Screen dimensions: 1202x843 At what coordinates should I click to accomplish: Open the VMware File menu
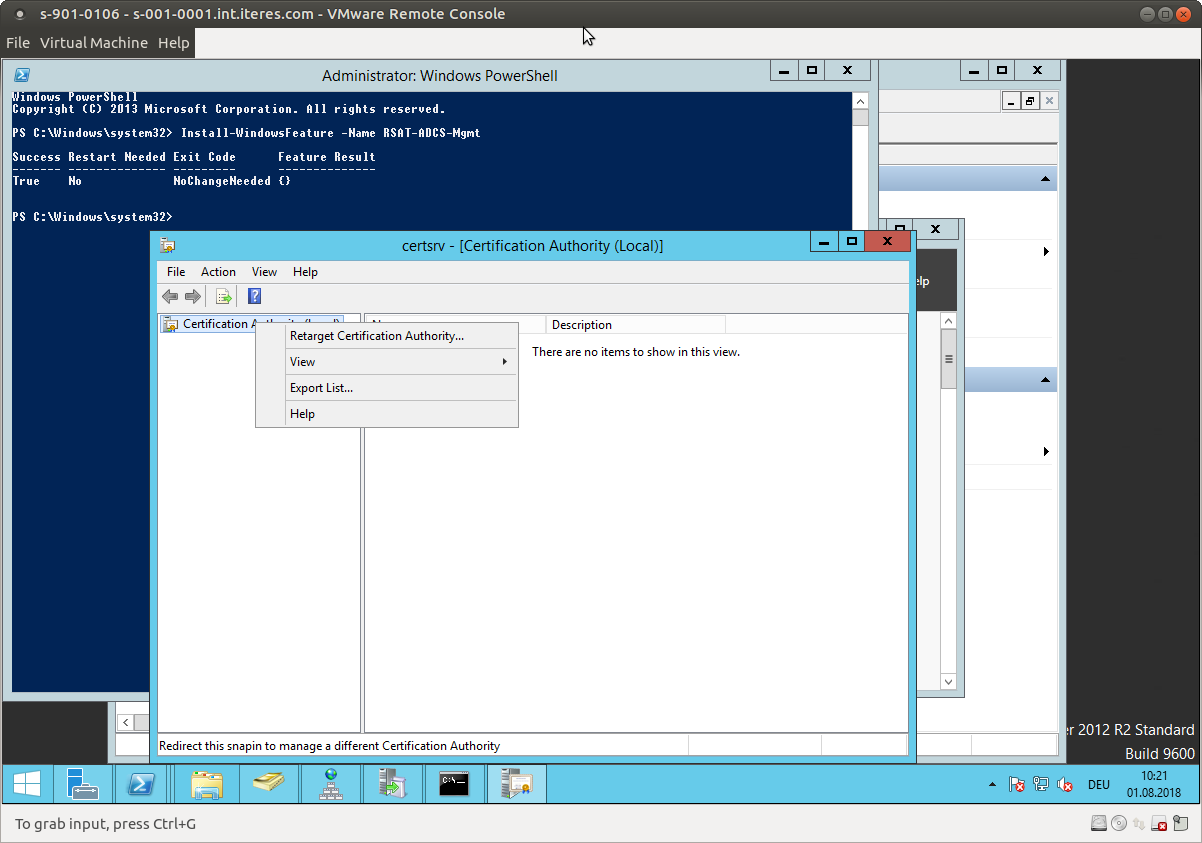[18, 43]
